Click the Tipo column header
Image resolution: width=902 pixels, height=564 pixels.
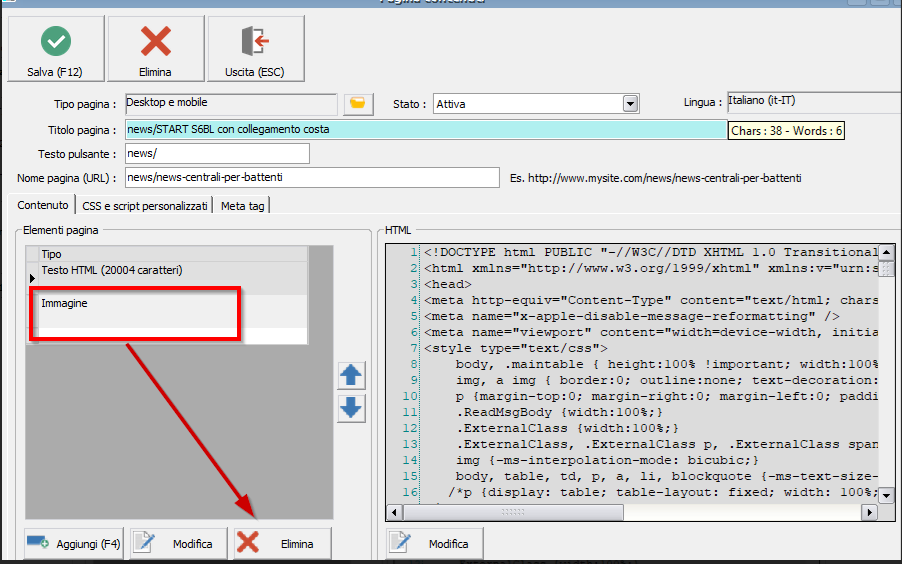tap(173, 254)
